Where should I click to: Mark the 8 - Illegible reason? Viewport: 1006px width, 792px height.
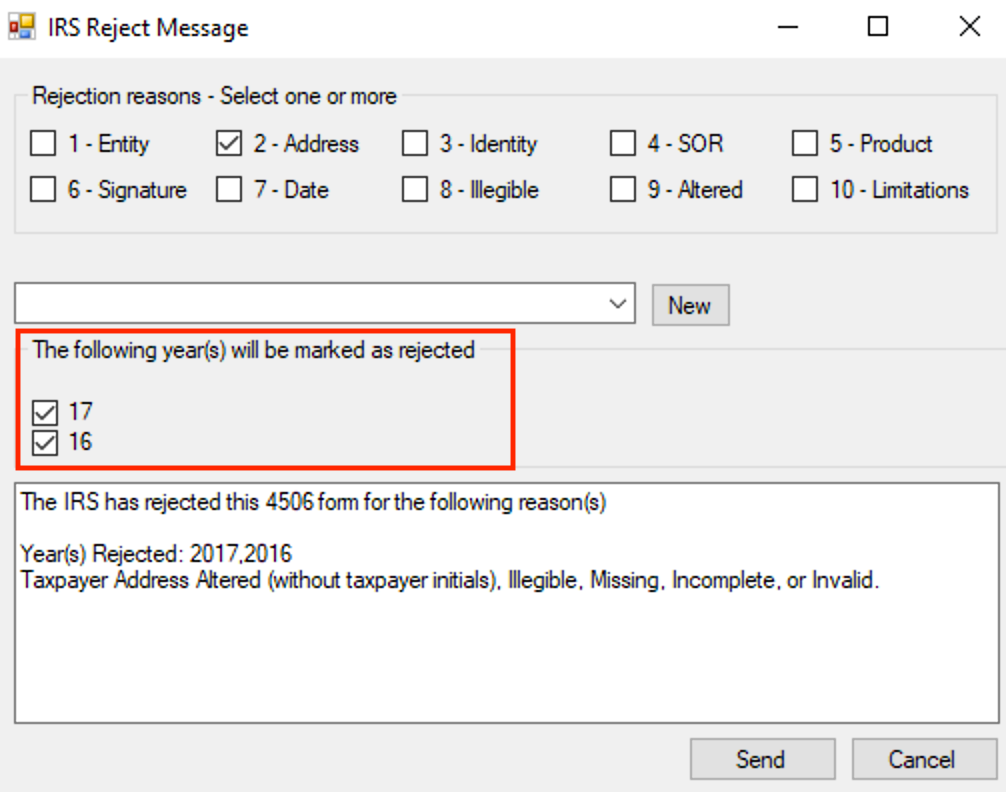415,189
